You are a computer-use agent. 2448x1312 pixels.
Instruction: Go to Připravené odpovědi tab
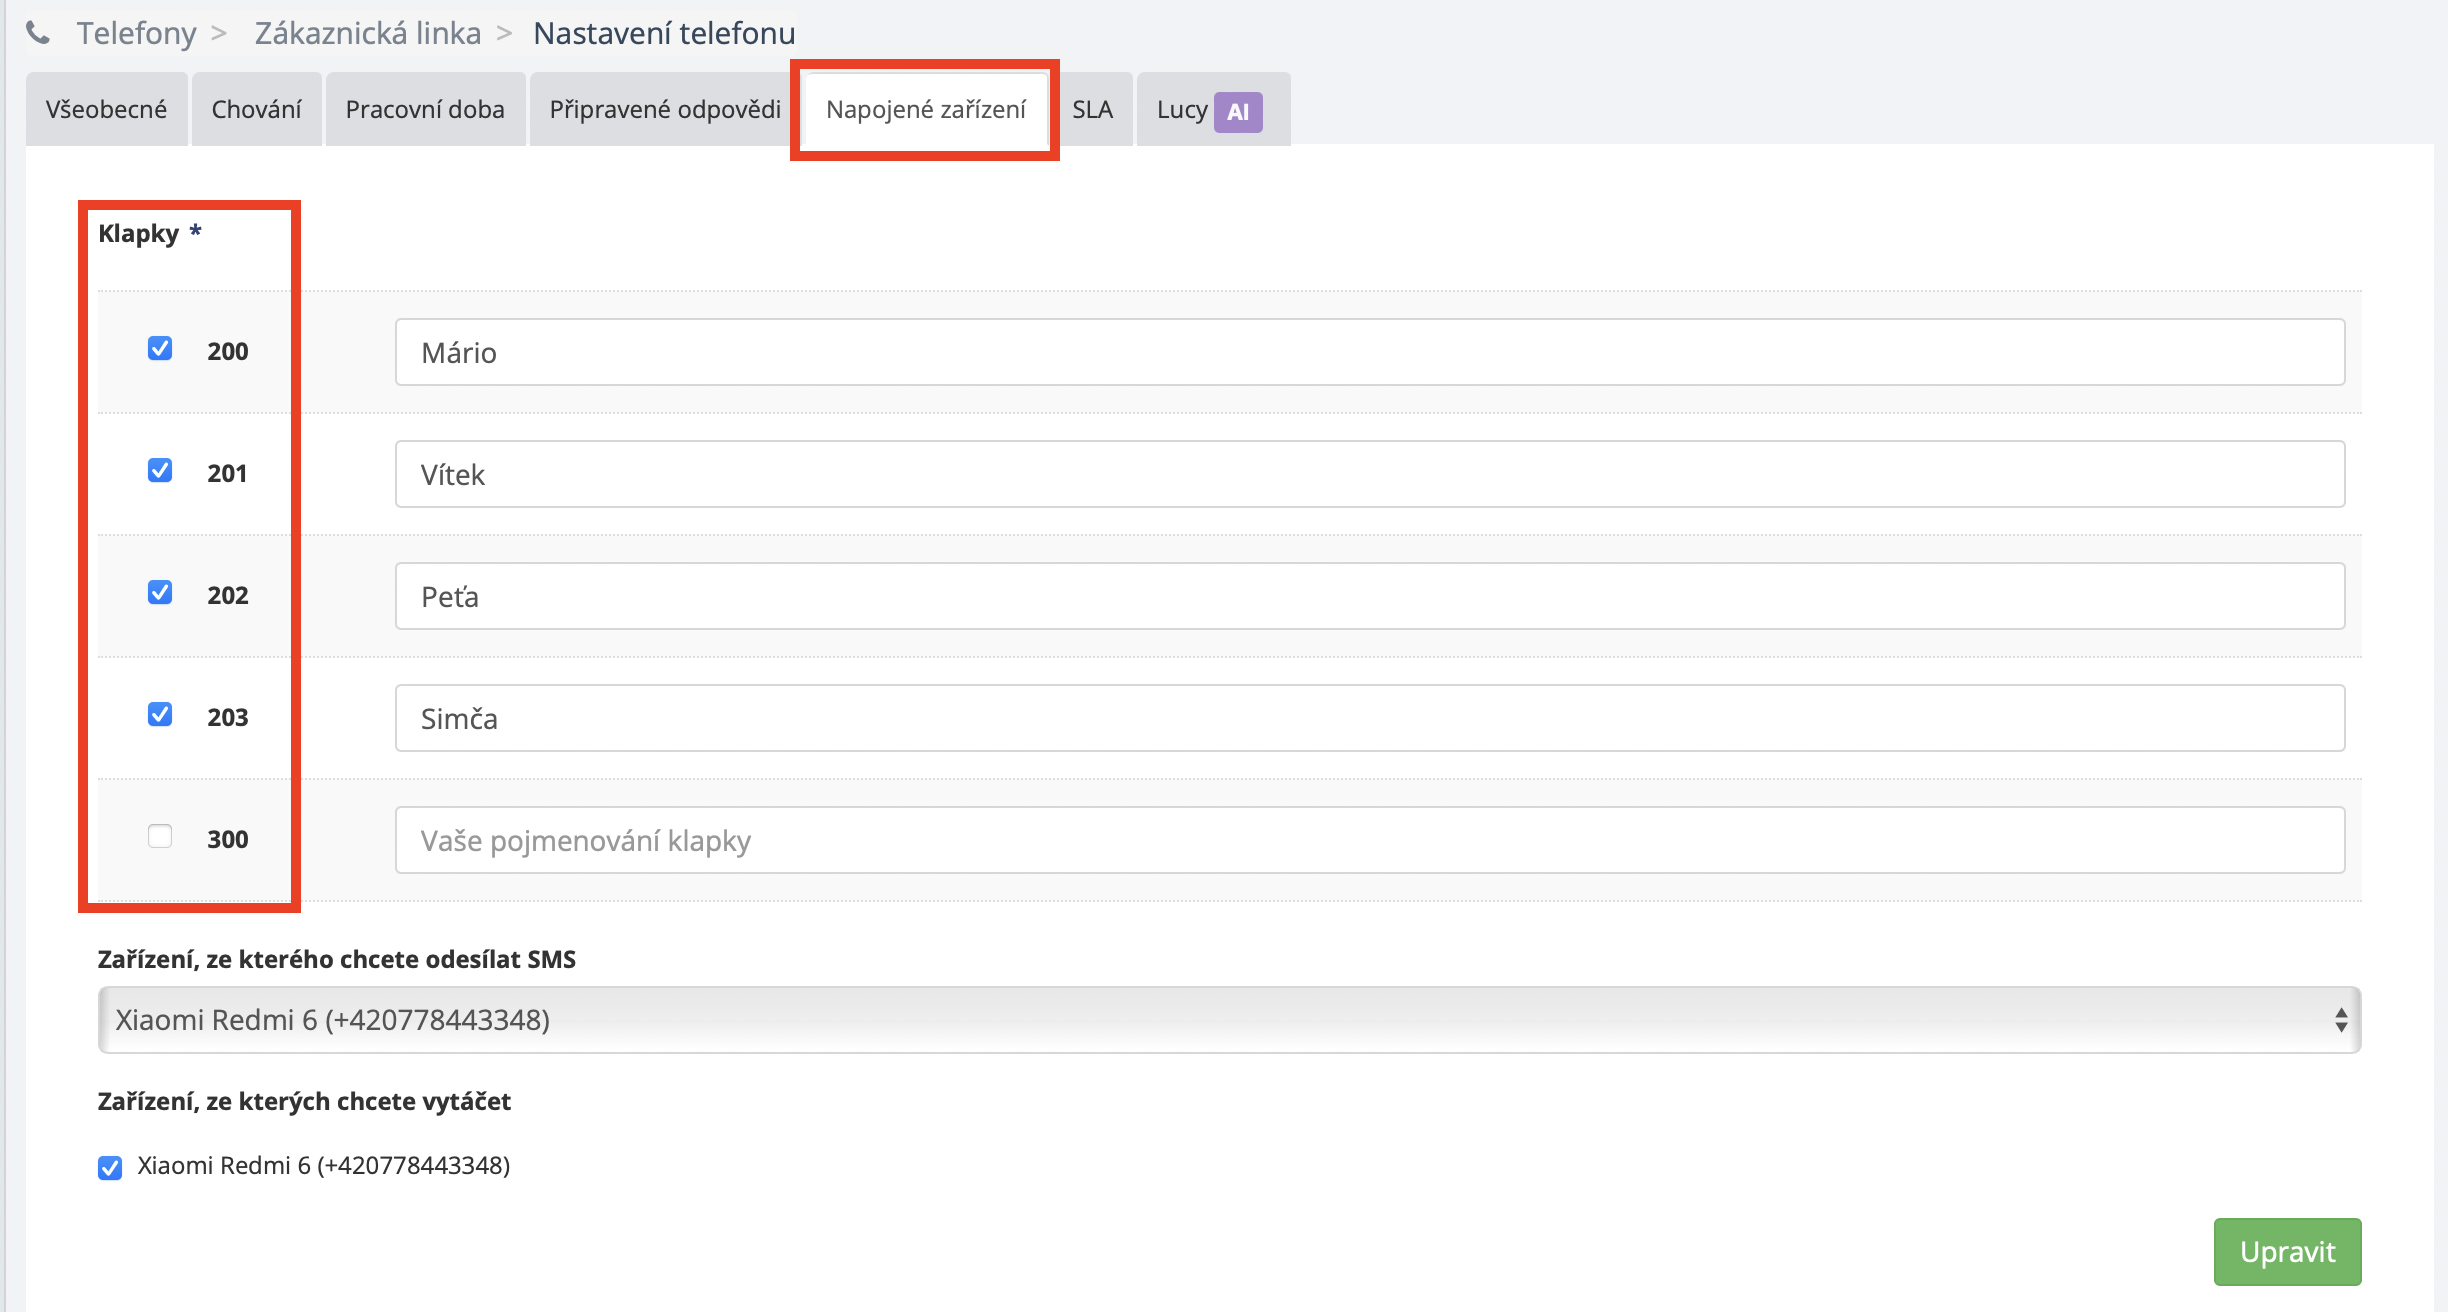[x=665, y=110]
